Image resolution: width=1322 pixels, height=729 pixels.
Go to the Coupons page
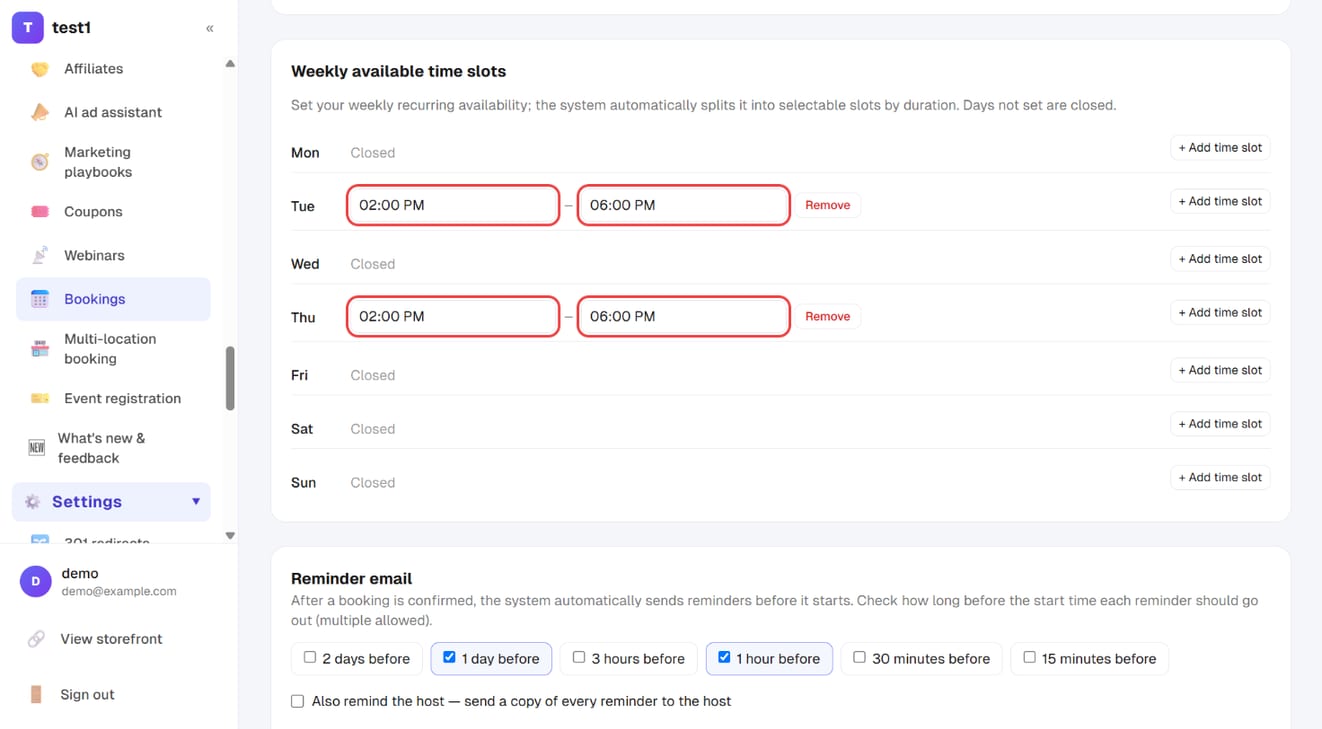coord(113,212)
